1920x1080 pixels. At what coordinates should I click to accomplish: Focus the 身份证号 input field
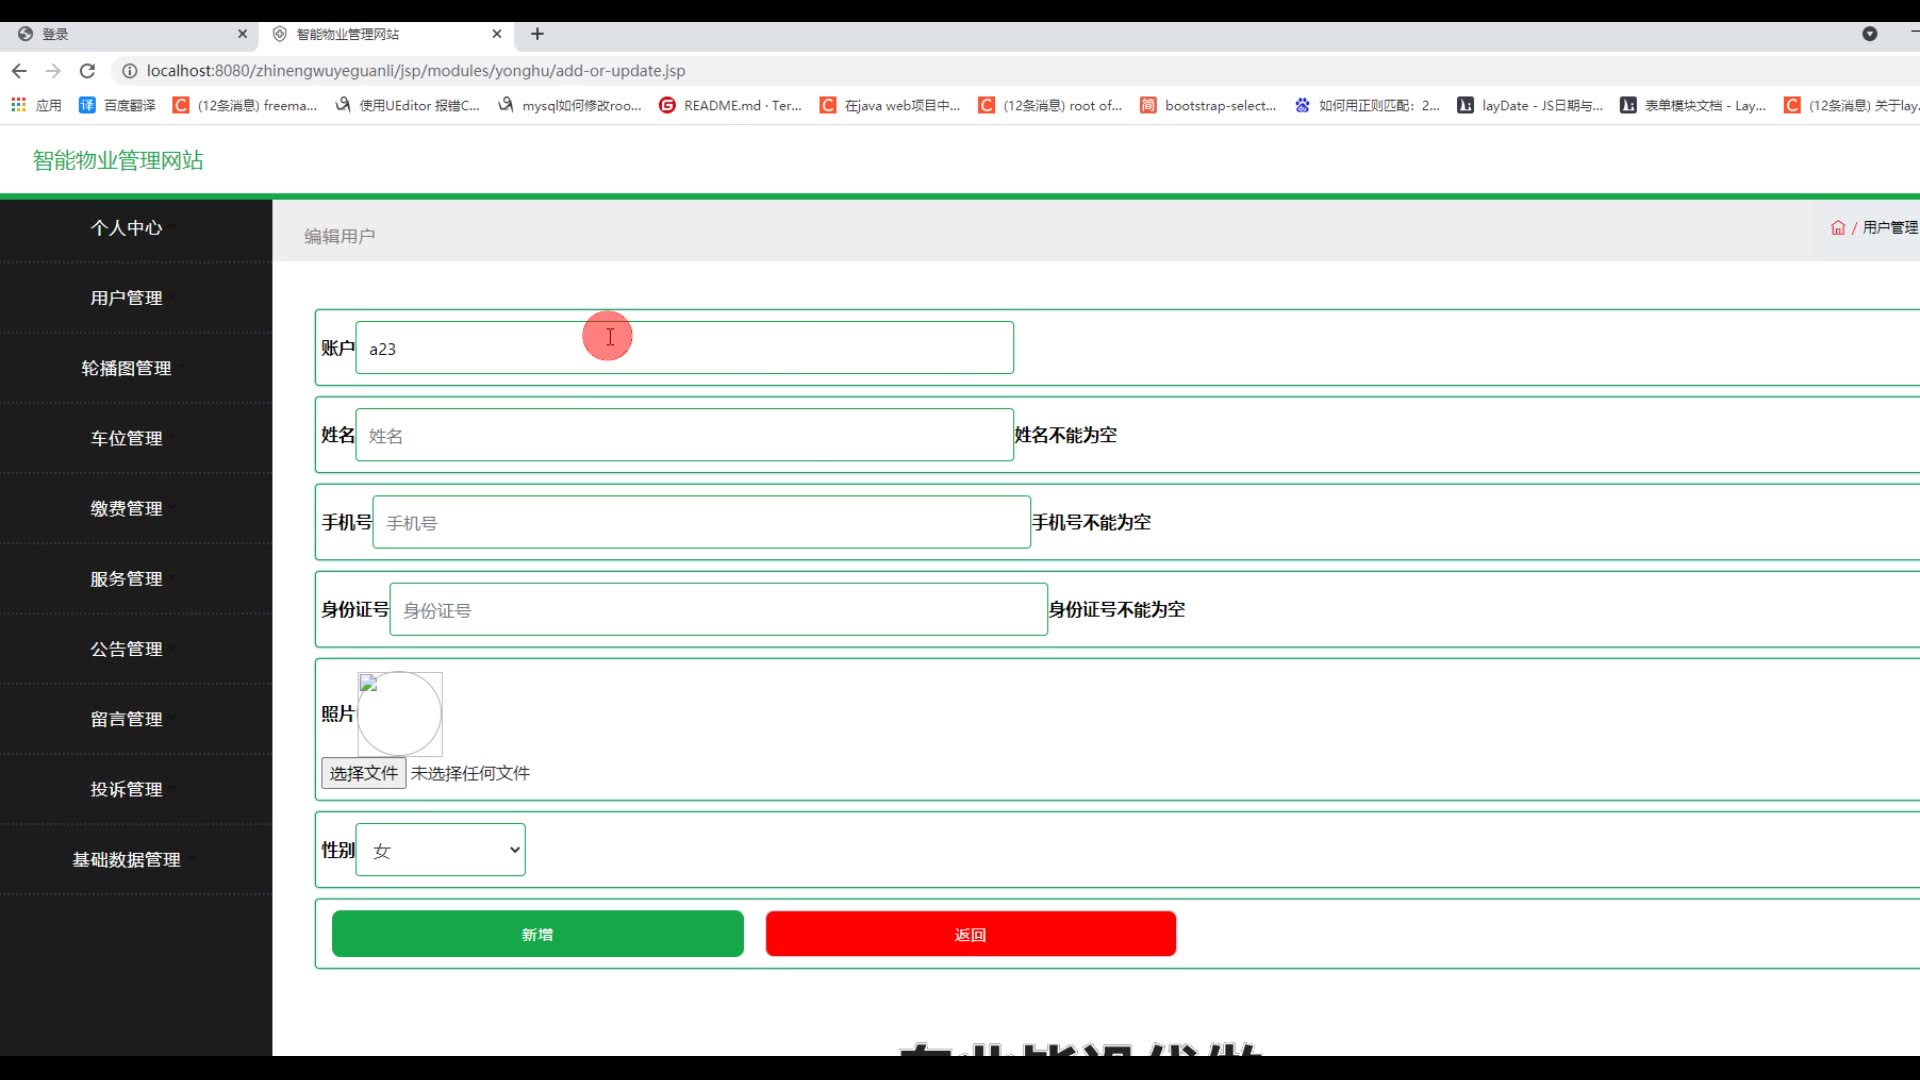tap(719, 609)
